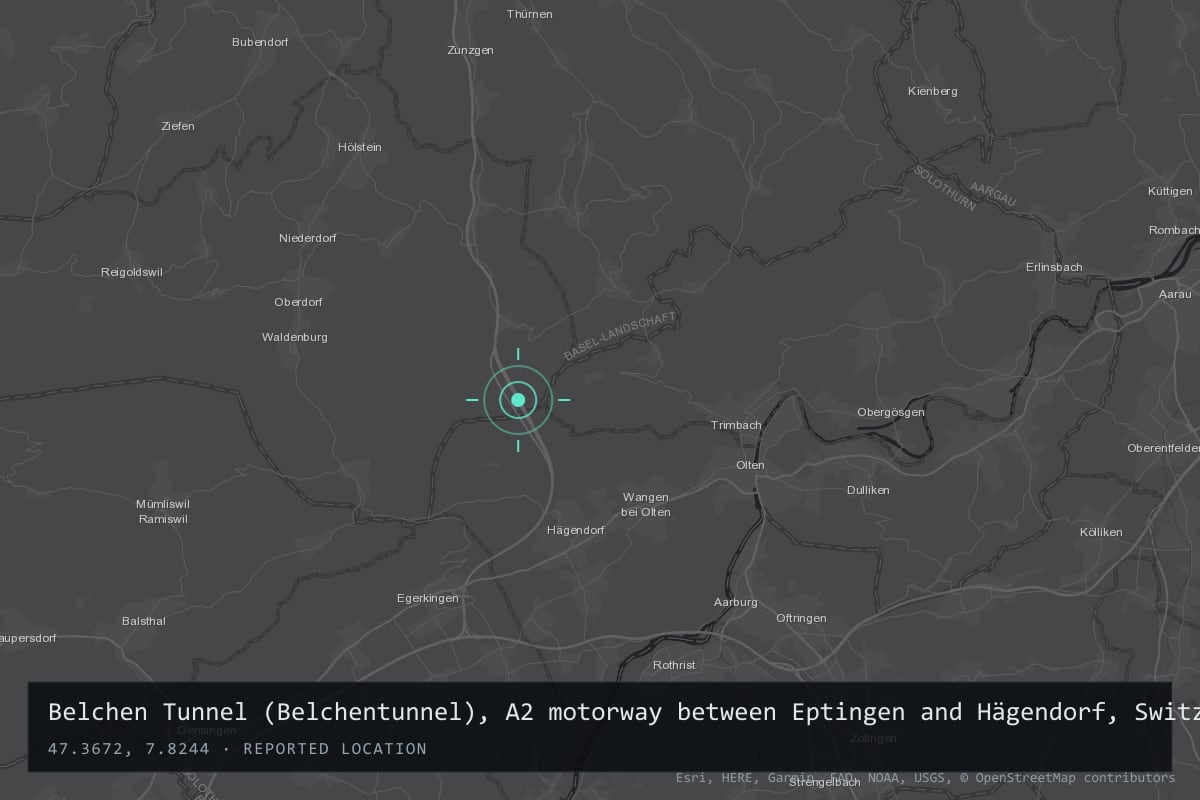Select the Zunzgen label

click(x=471, y=50)
